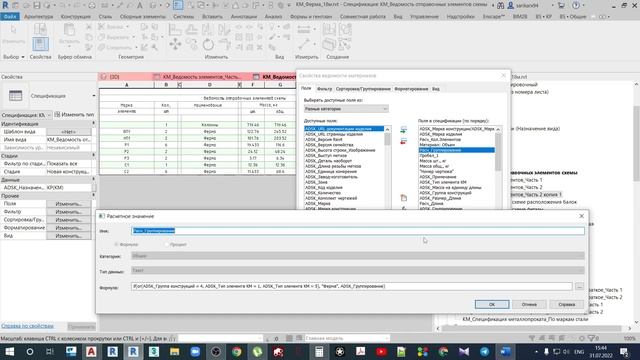This screenshot has width=640, height=360.
Task: Select Пробел_1 in specification fields list
Action: tap(429, 156)
